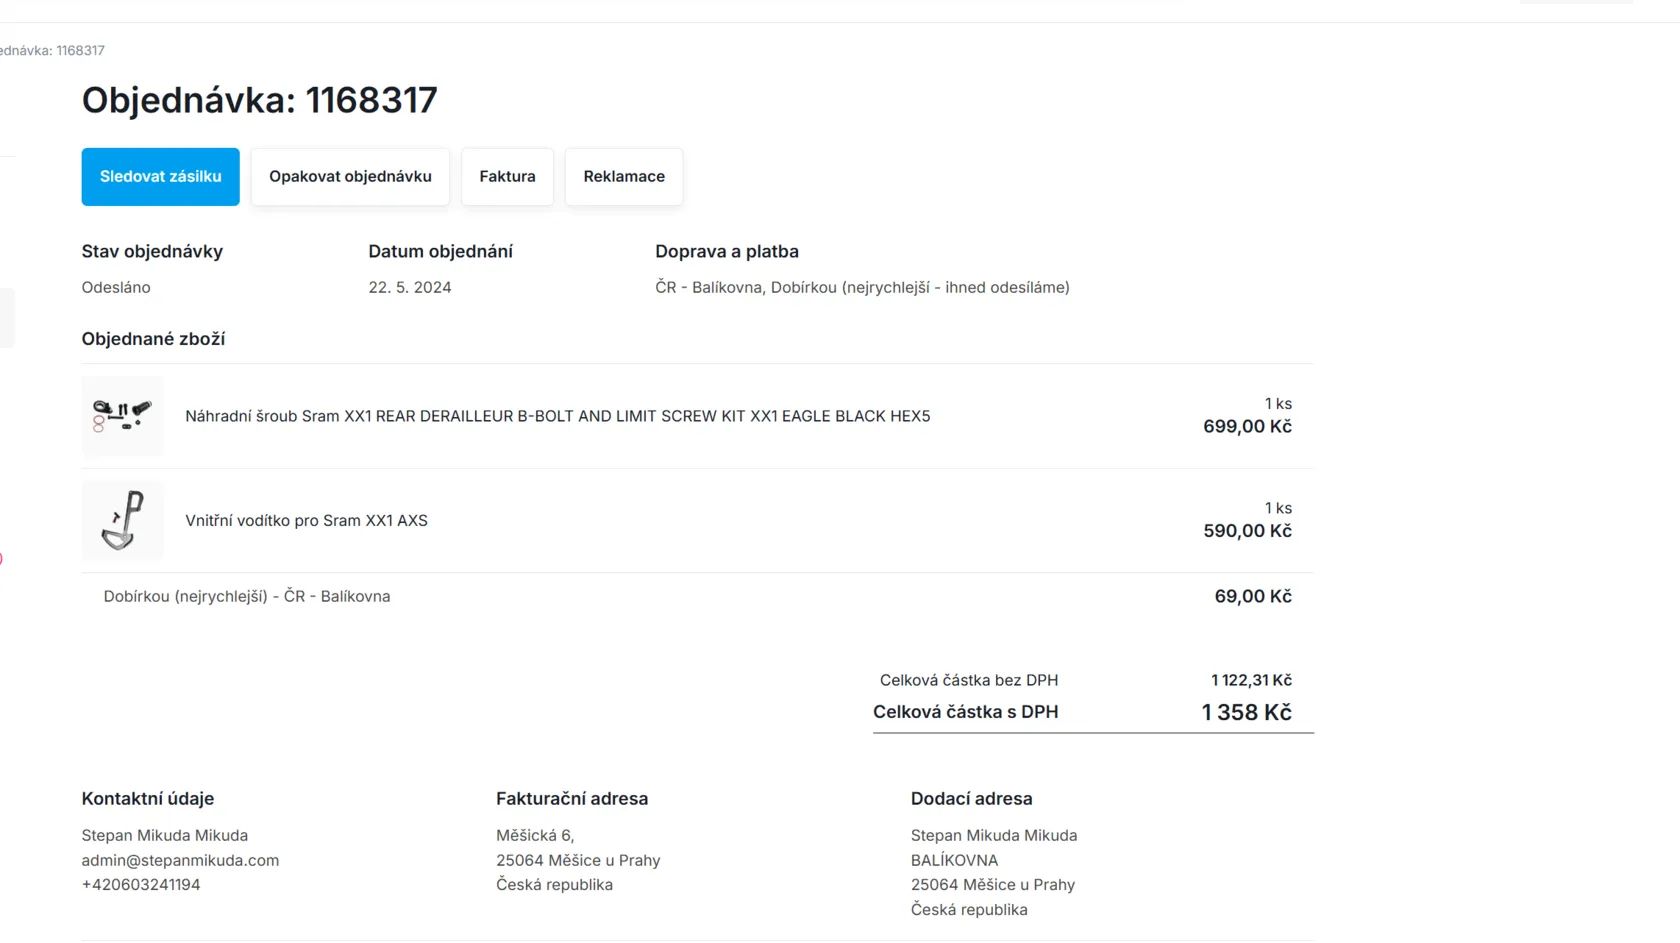Open the Sram B-bolt screw kit thumbnail

click(122, 416)
